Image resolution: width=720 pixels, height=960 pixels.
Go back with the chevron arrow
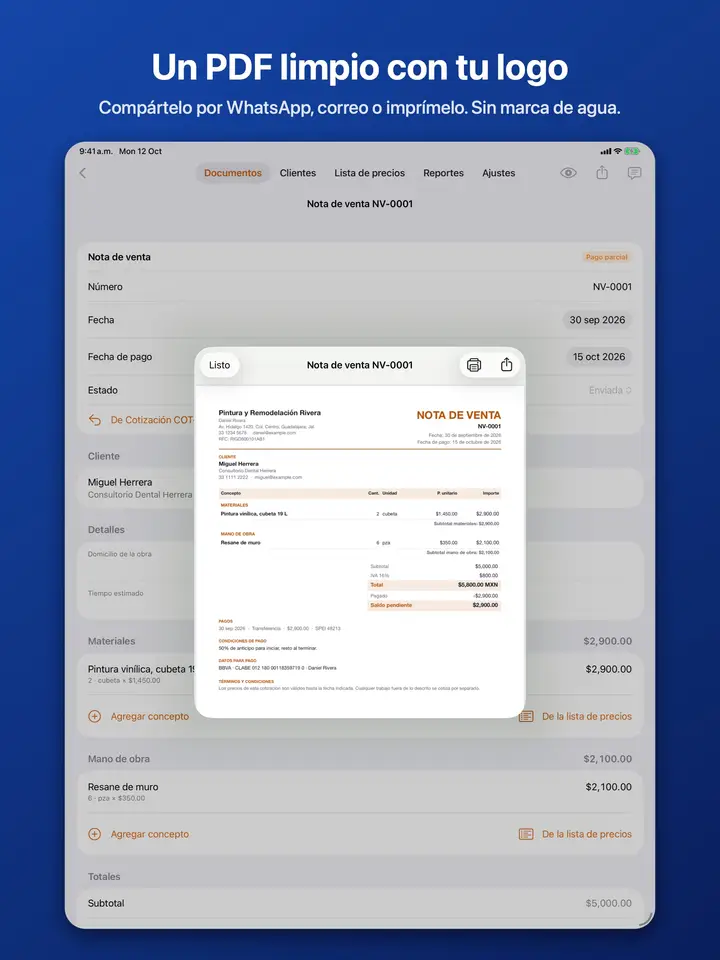click(x=83, y=173)
